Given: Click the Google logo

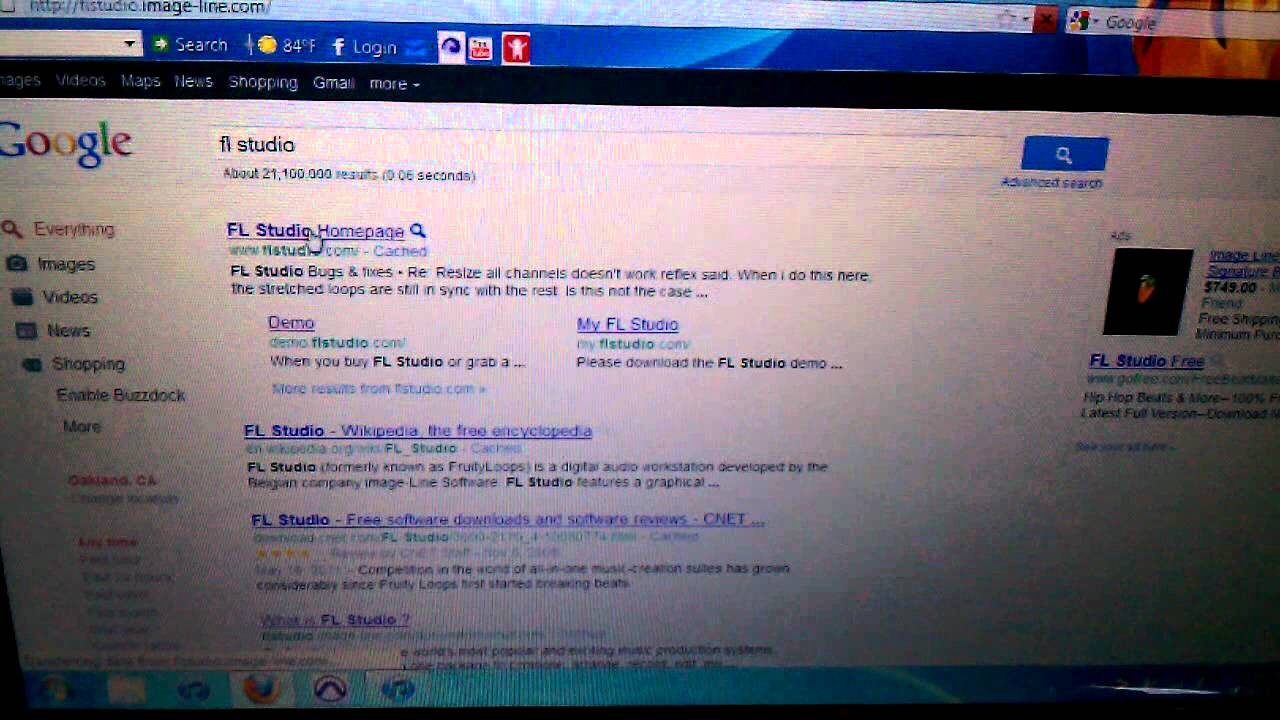Looking at the screenshot, I should click(64, 143).
